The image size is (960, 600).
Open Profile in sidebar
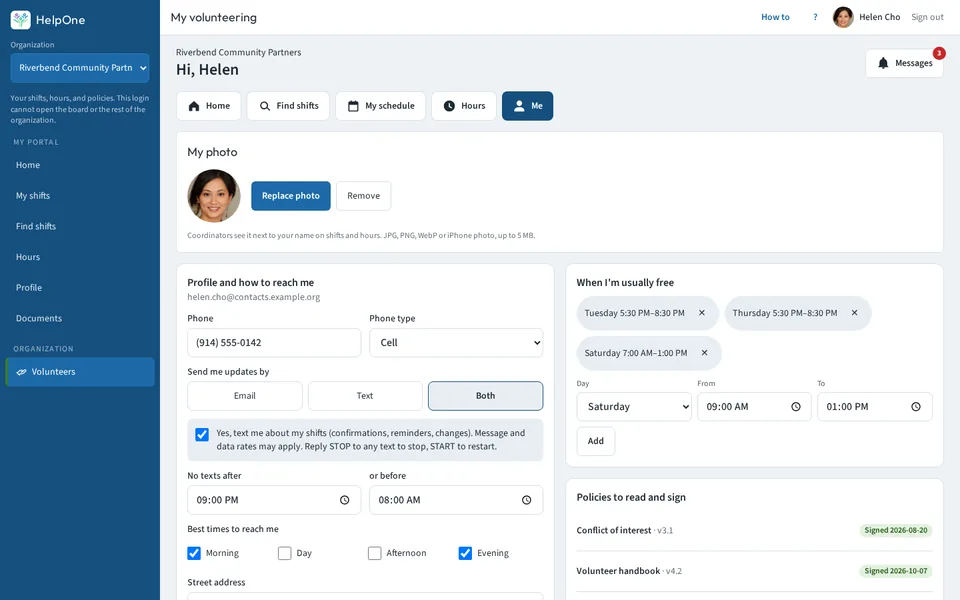(x=80, y=288)
